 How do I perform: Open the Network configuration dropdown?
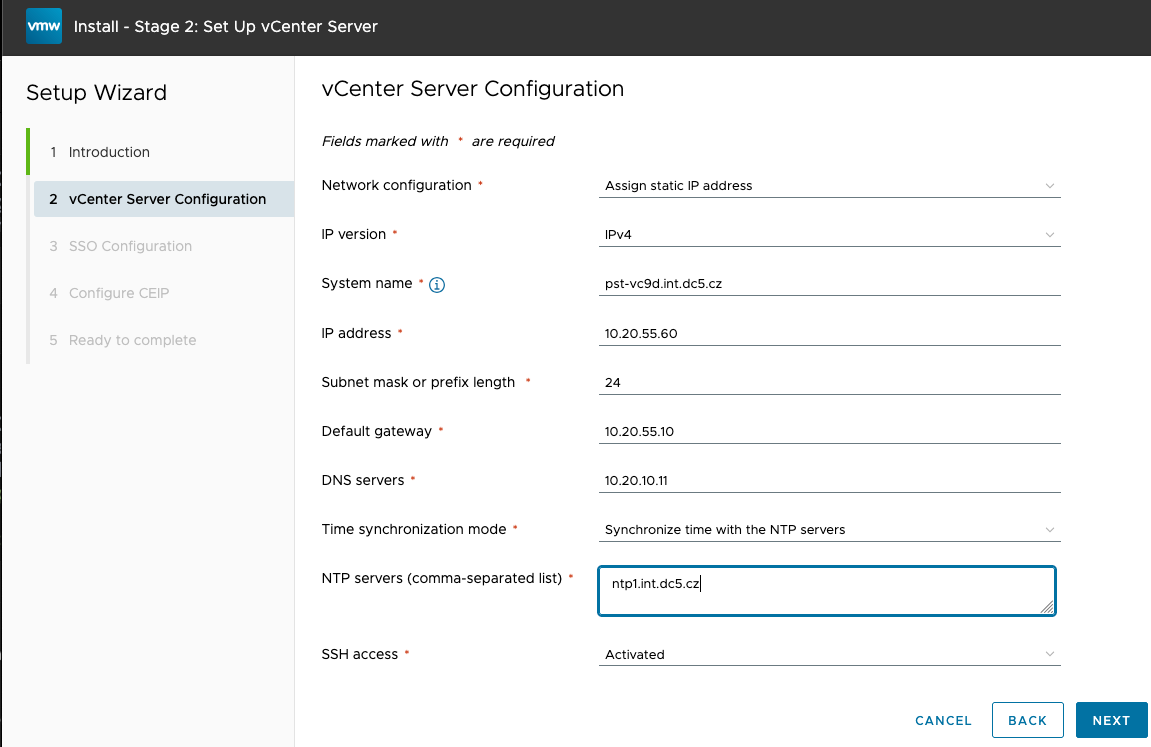(829, 186)
